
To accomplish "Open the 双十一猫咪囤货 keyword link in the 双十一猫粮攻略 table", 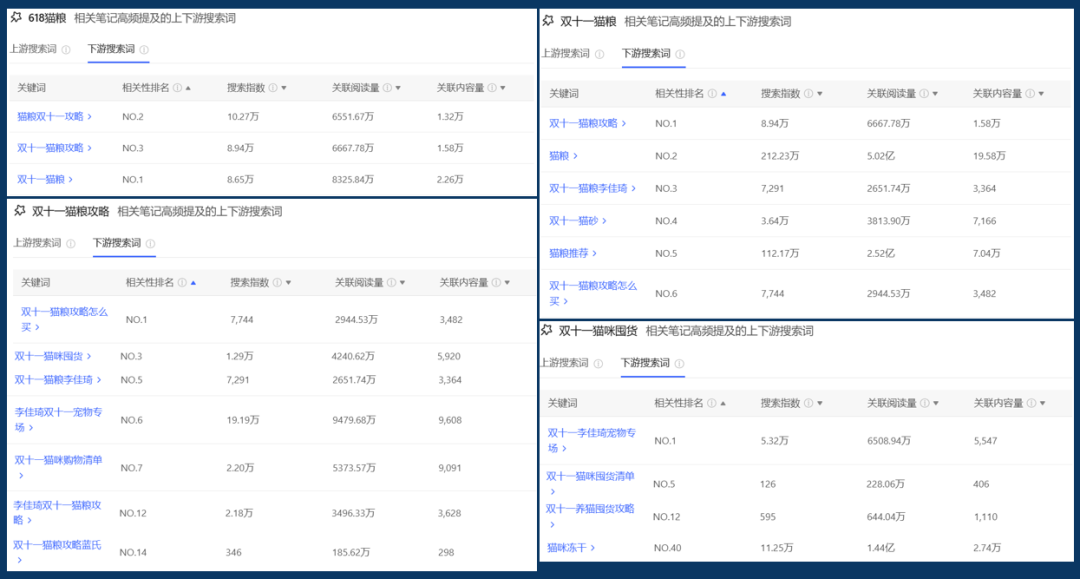I will click(52, 356).
